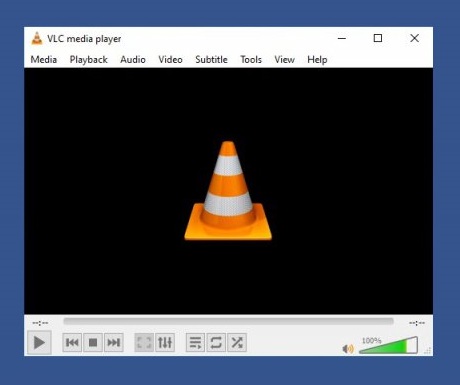This screenshot has height=385, width=460.
Task: Click elapsed time label left of seek bar
Action: [40, 323]
